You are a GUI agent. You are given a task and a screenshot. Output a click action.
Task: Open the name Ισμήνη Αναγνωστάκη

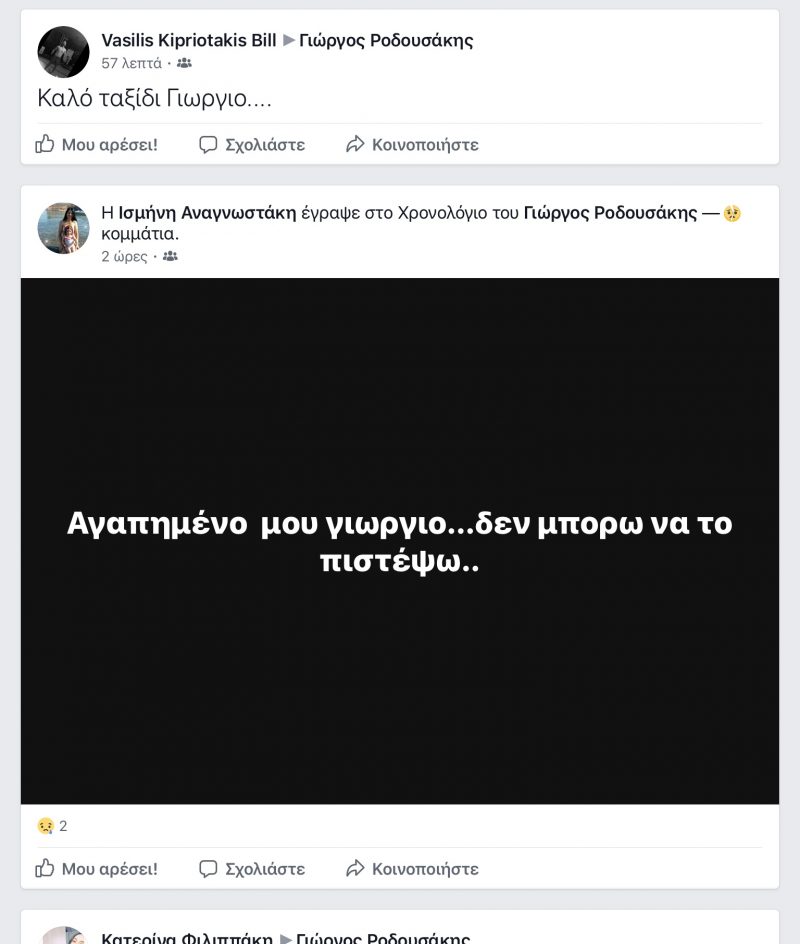pos(207,213)
